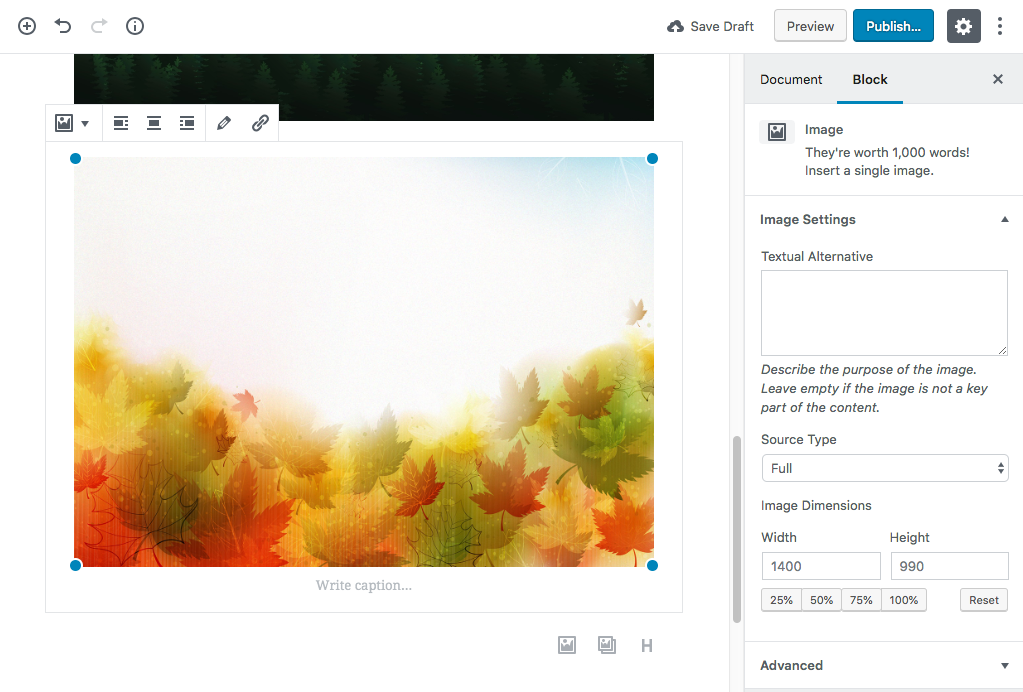The width and height of the screenshot is (1023, 692).
Task: Click the image block type icon in the block toolbar
Action: pos(64,123)
